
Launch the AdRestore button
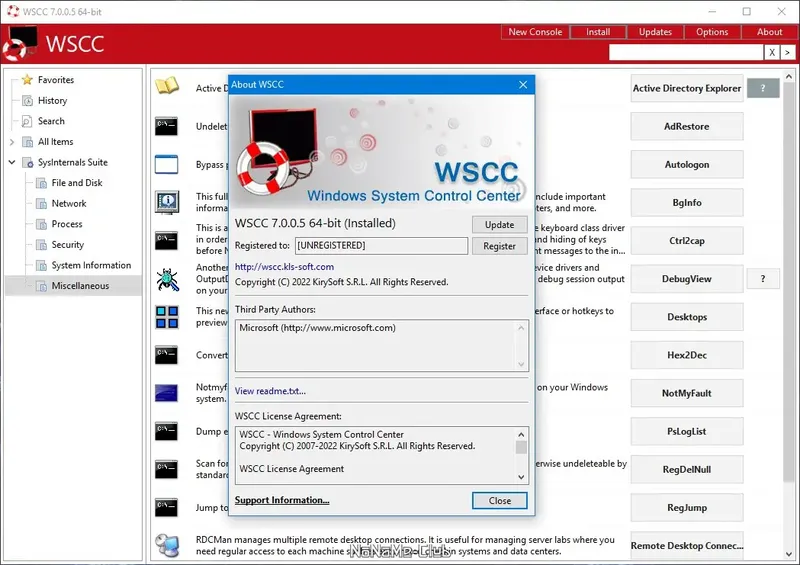click(687, 126)
